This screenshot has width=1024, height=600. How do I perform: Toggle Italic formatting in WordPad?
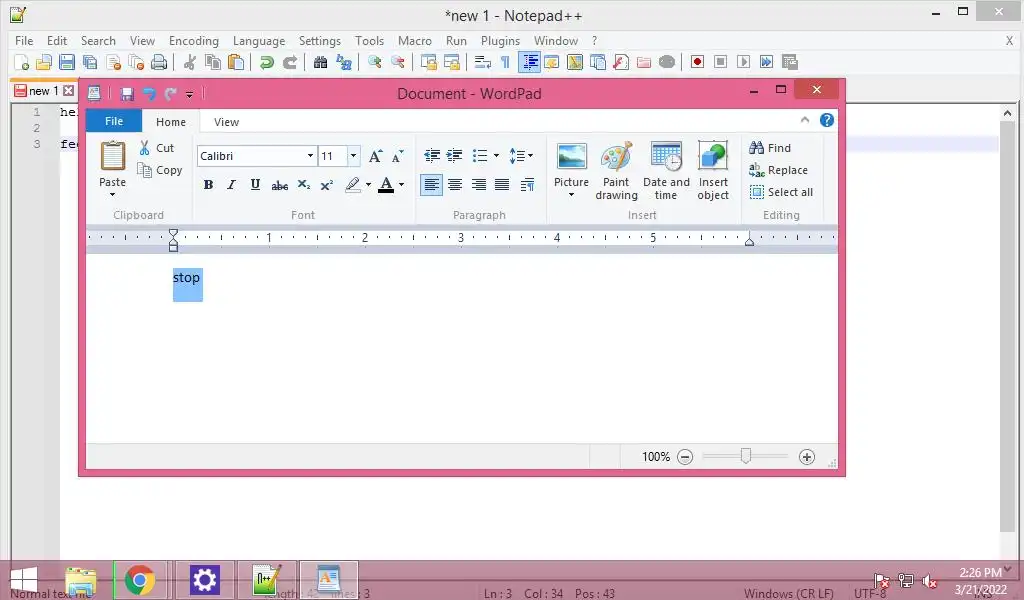pyautogui.click(x=231, y=185)
